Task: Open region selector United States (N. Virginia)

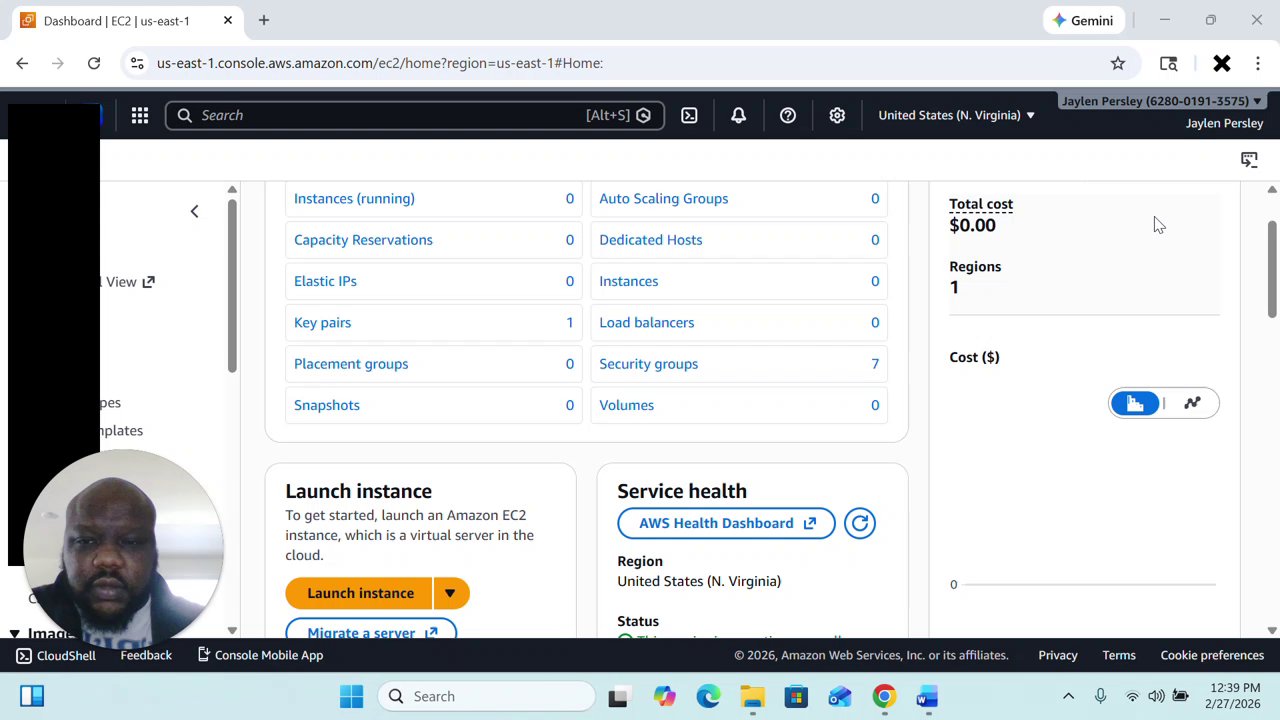Action: (956, 115)
